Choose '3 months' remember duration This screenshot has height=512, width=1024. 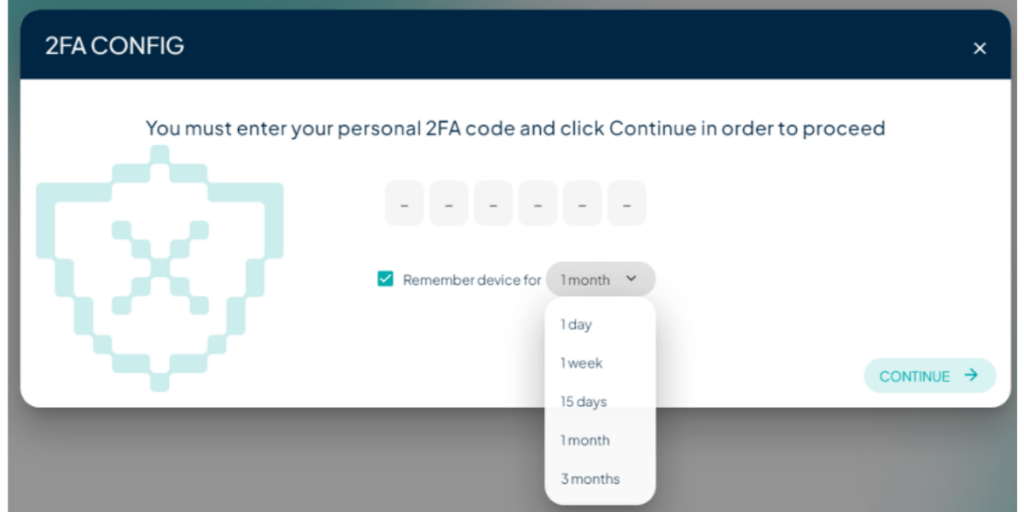(x=590, y=479)
